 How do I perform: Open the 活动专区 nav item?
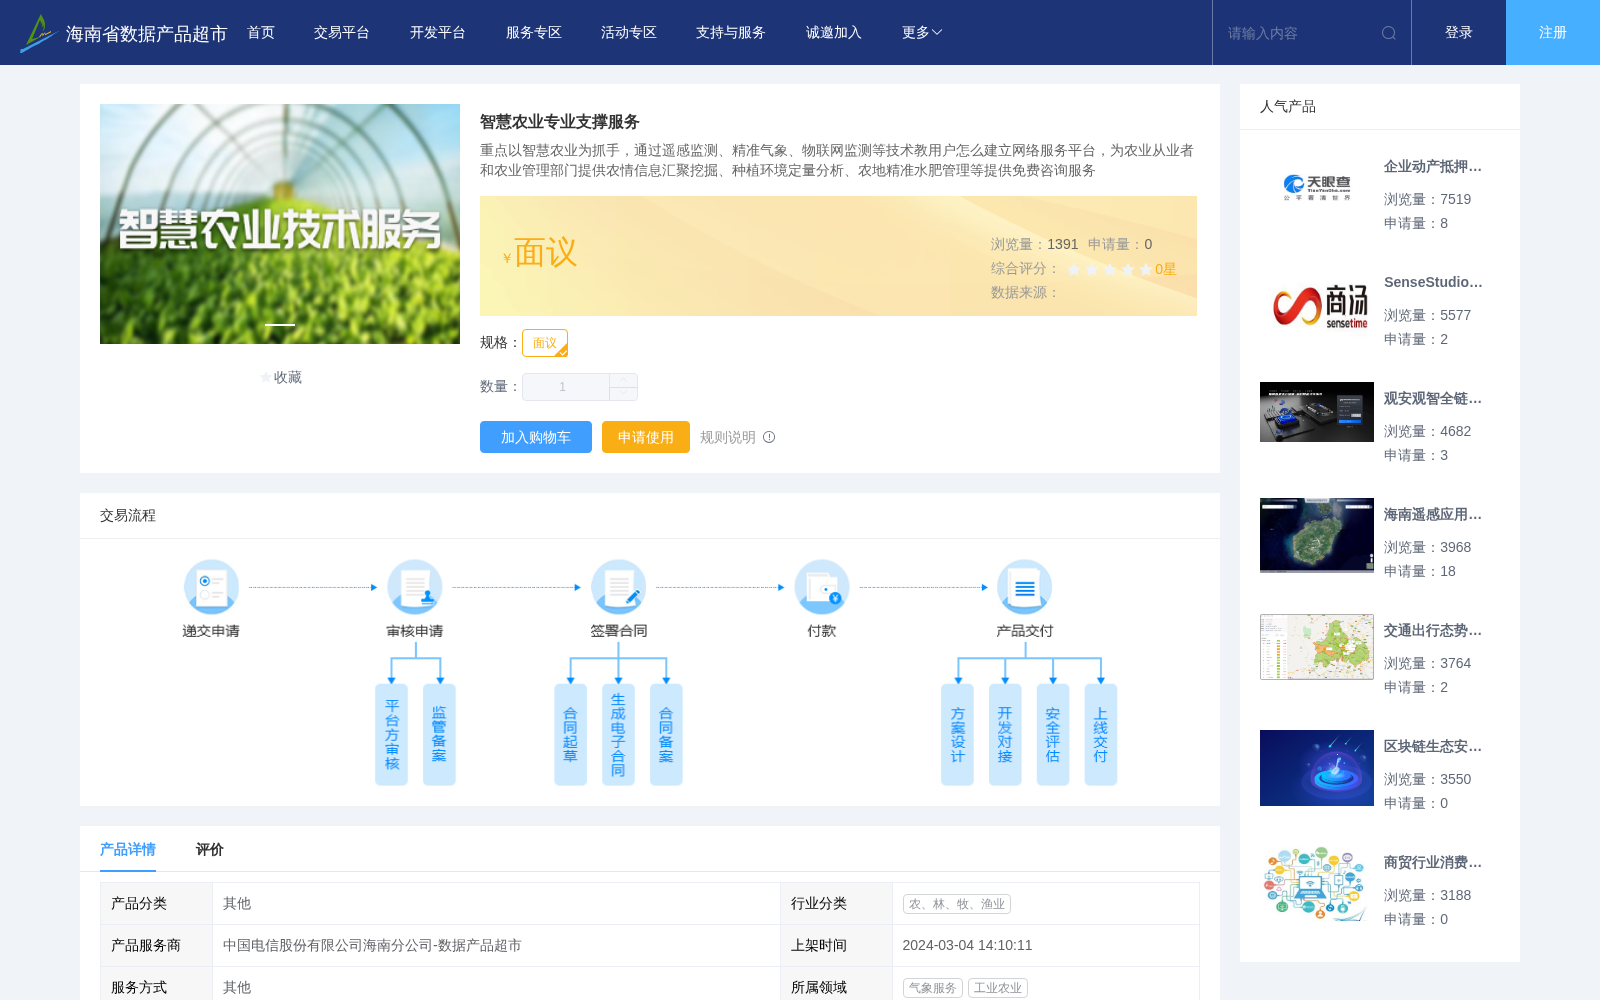[629, 33]
